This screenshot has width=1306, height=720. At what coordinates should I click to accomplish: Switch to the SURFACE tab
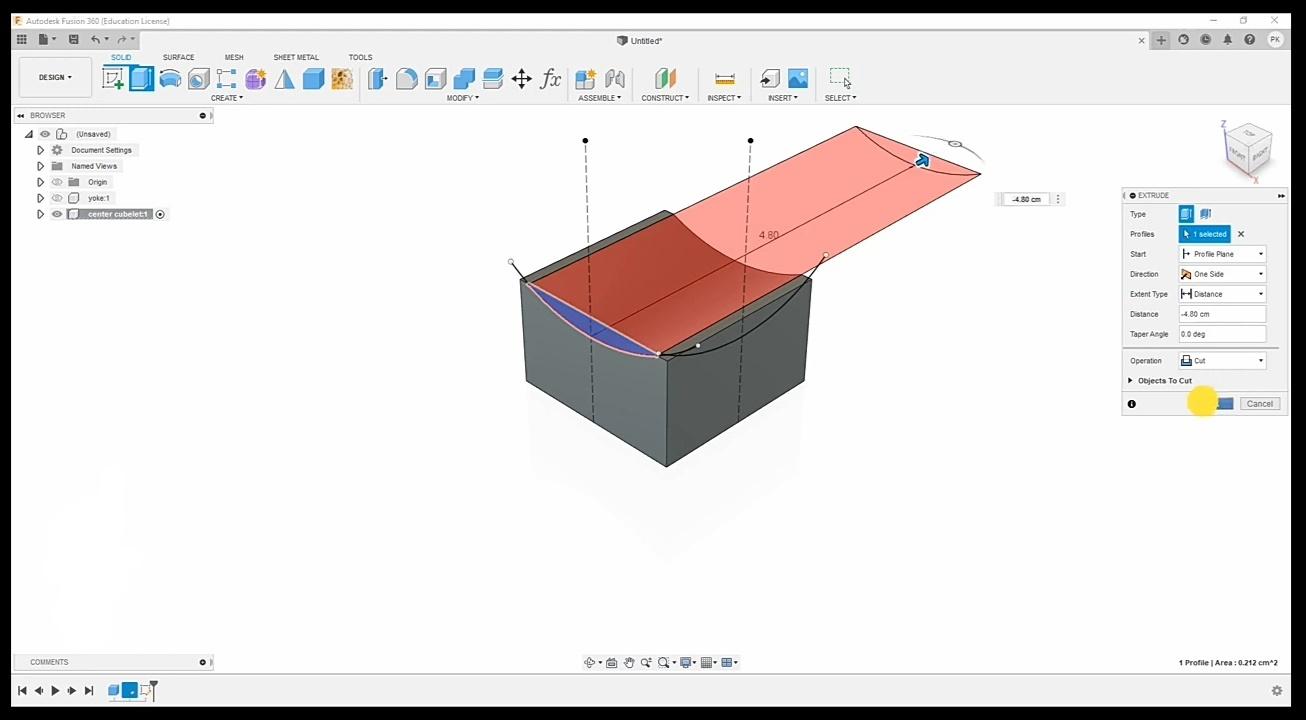tap(179, 57)
